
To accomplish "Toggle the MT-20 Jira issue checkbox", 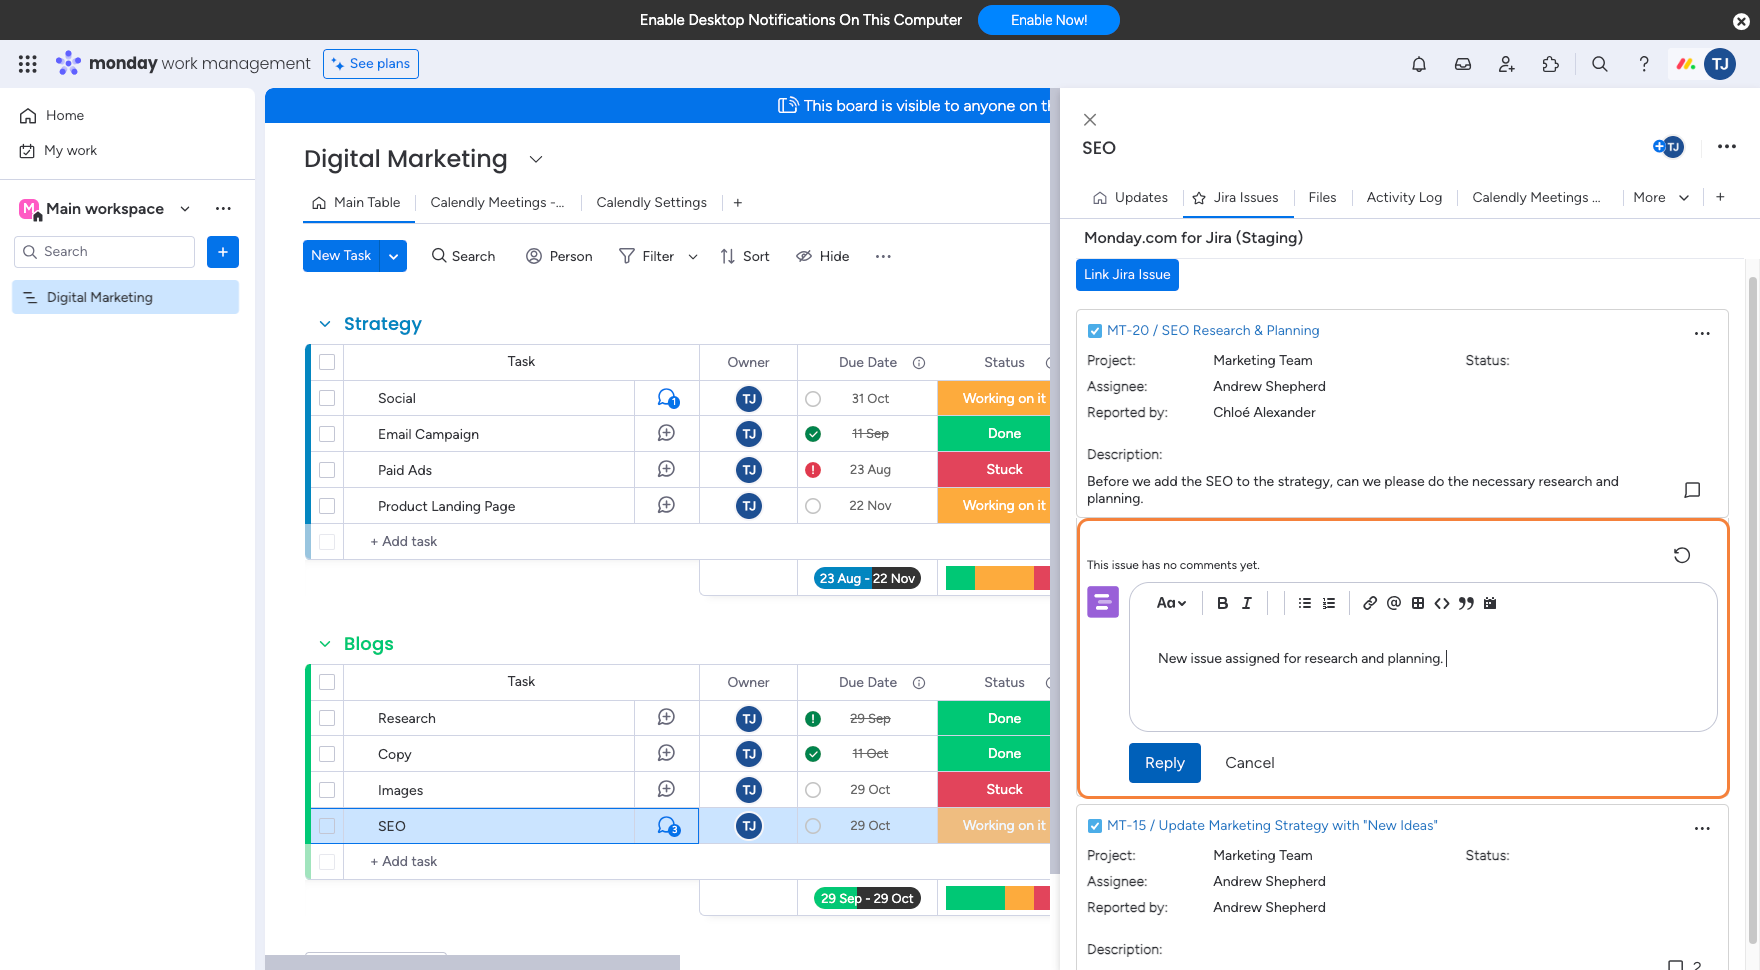I will (1095, 331).
